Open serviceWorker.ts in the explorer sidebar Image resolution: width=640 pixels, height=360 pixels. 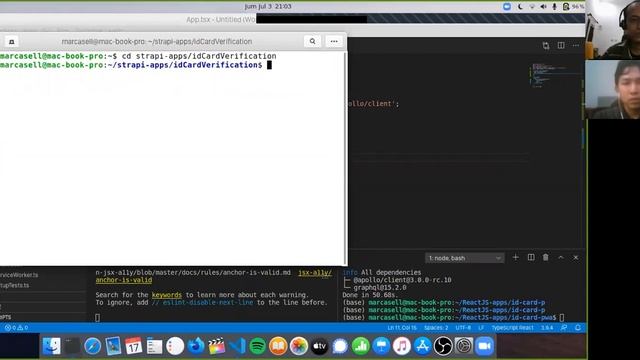pos(19,275)
